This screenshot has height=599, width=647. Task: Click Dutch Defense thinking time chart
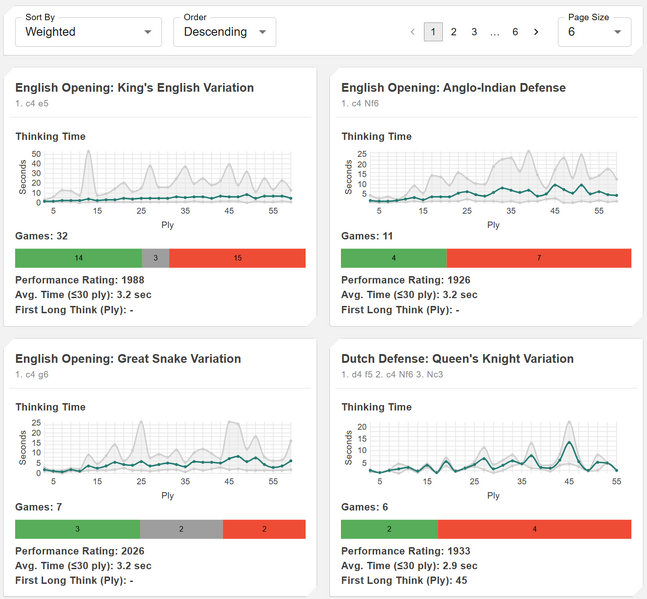coord(493,448)
